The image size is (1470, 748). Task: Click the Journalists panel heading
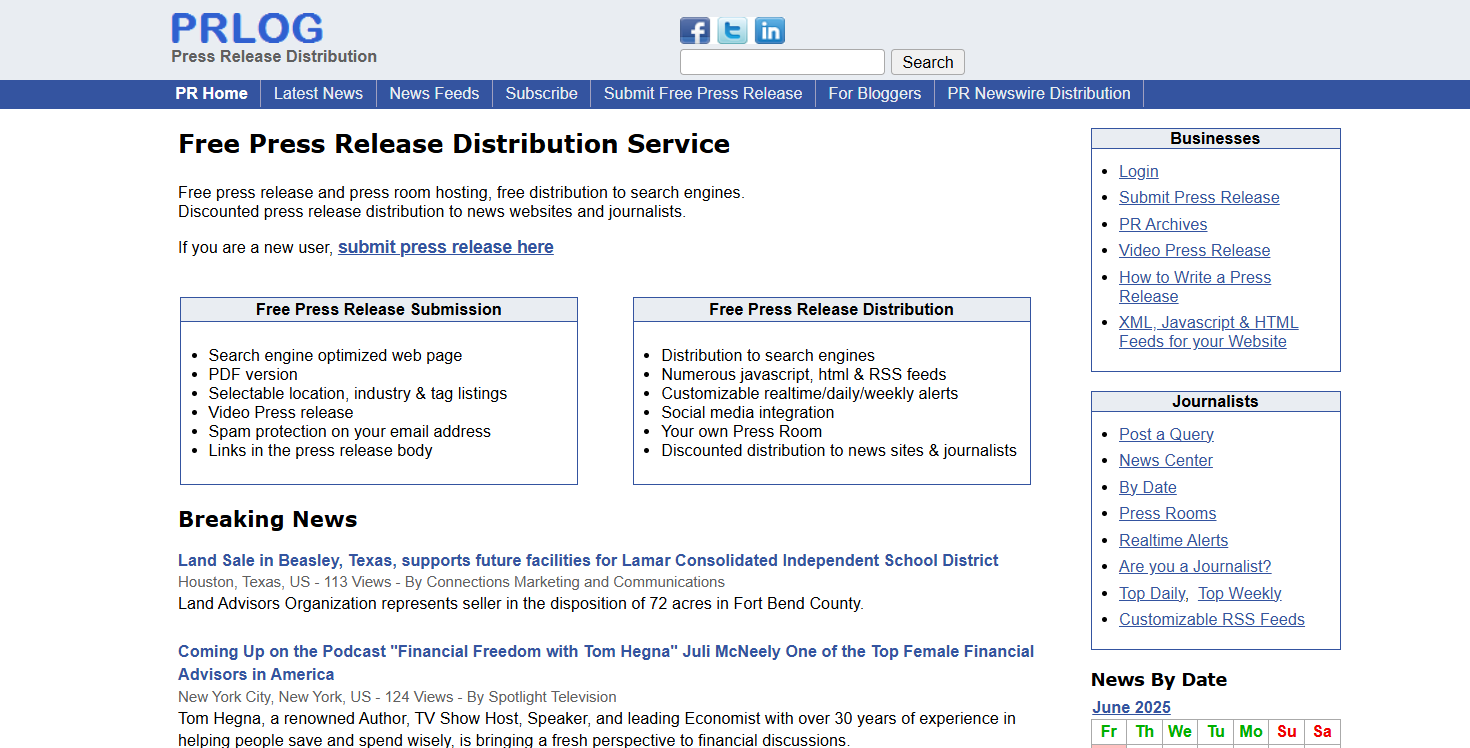1215,401
